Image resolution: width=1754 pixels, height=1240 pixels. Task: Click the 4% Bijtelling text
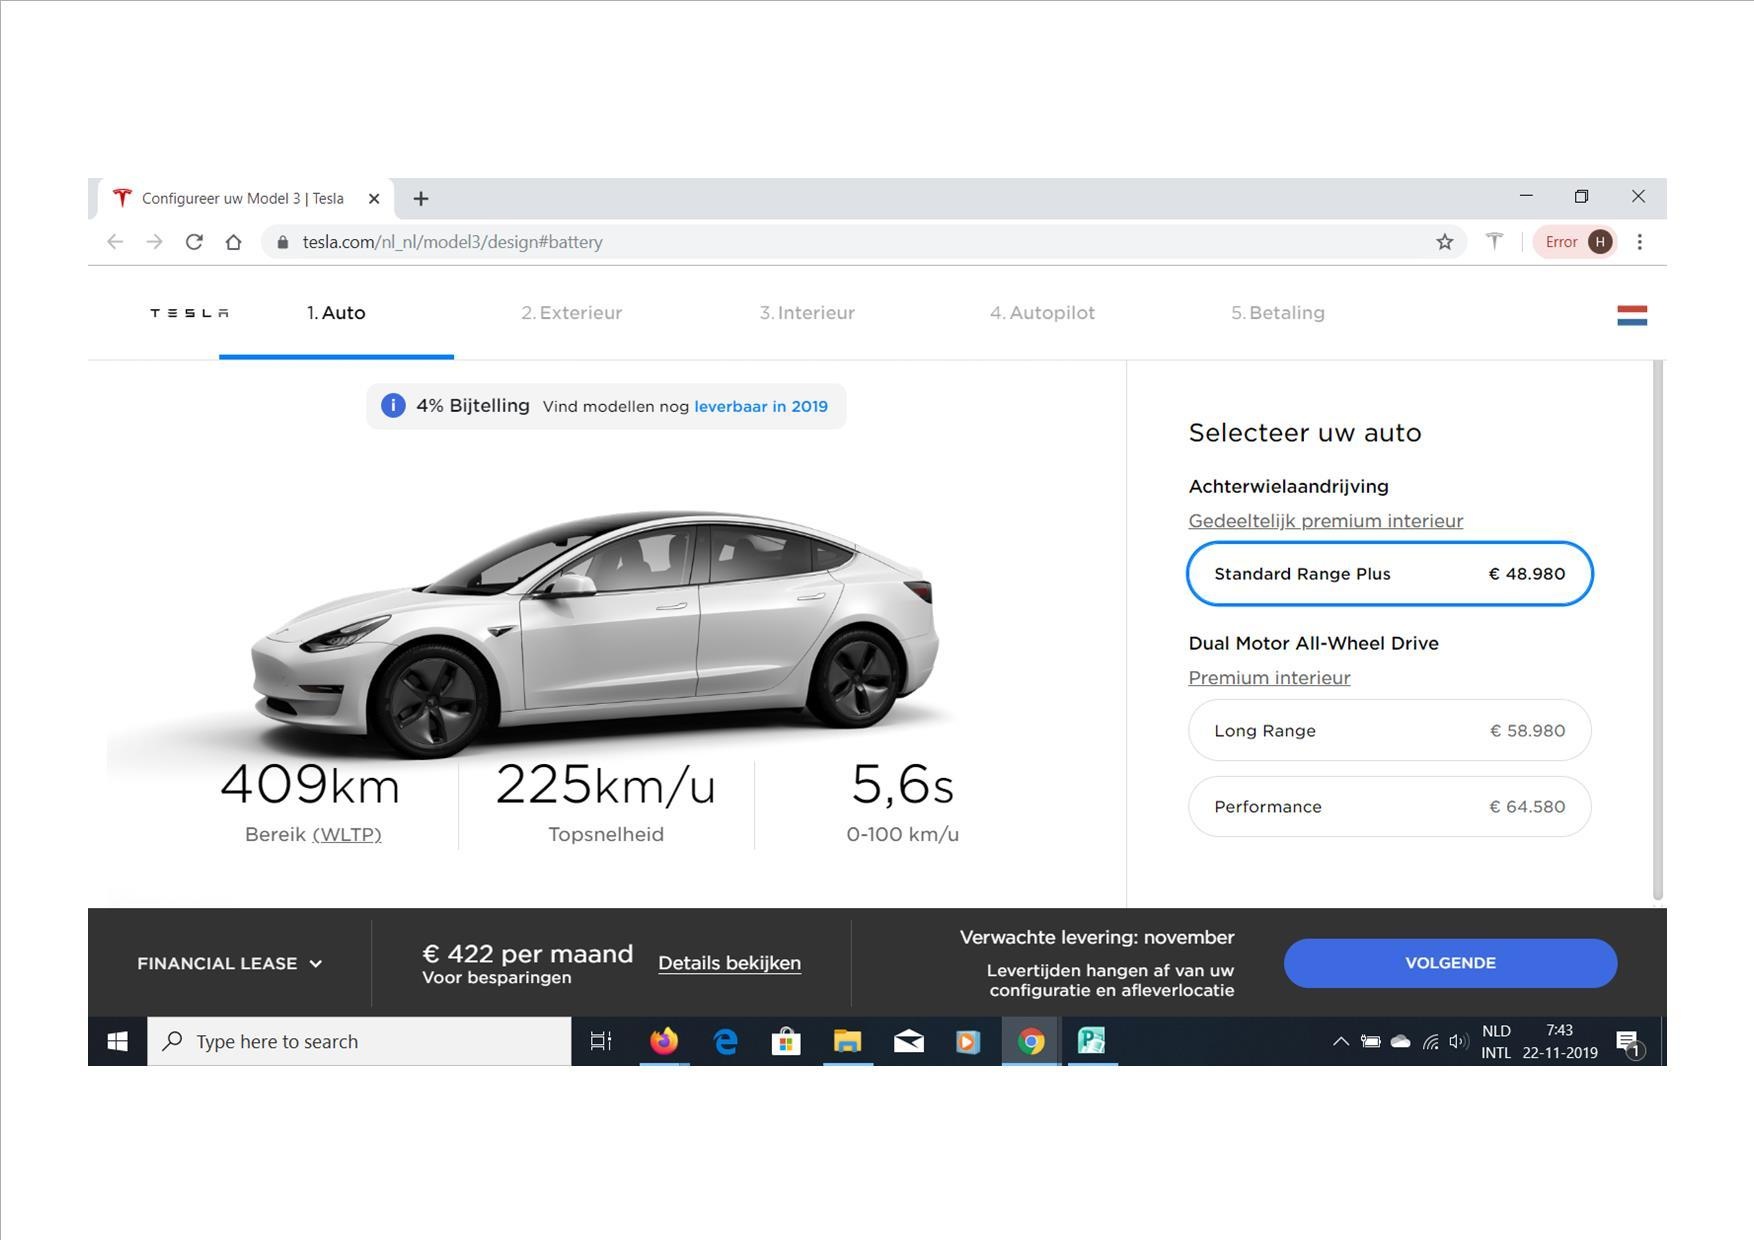(x=473, y=406)
